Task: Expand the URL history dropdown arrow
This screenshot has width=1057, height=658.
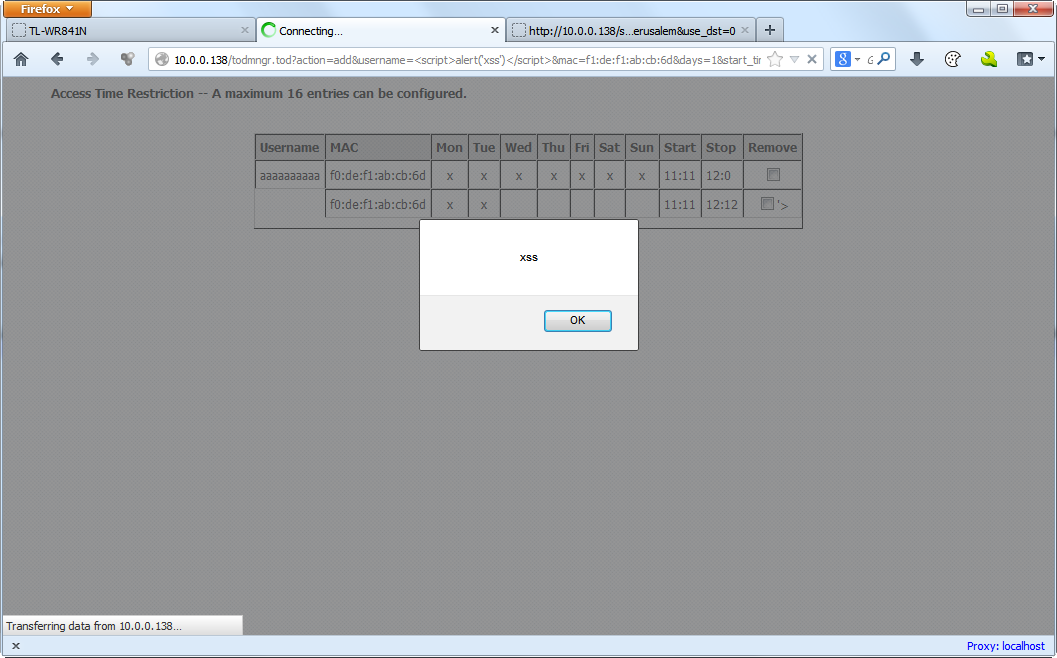Action: [x=794, y=59]
